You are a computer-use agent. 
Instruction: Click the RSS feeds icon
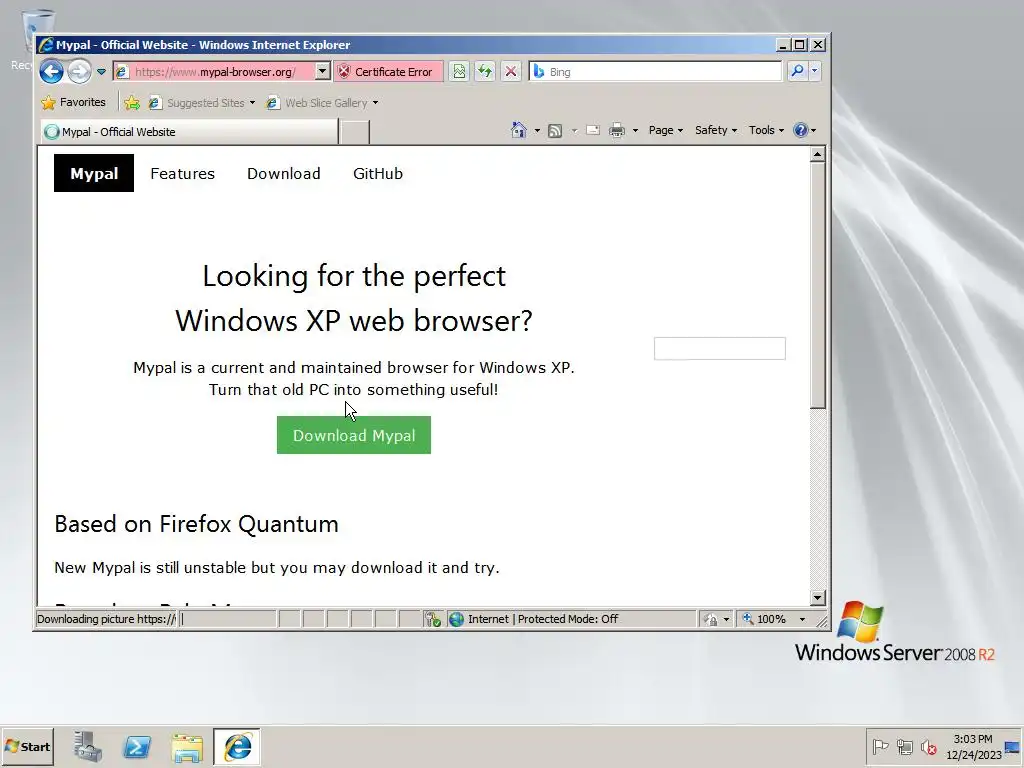pos(555,131)
